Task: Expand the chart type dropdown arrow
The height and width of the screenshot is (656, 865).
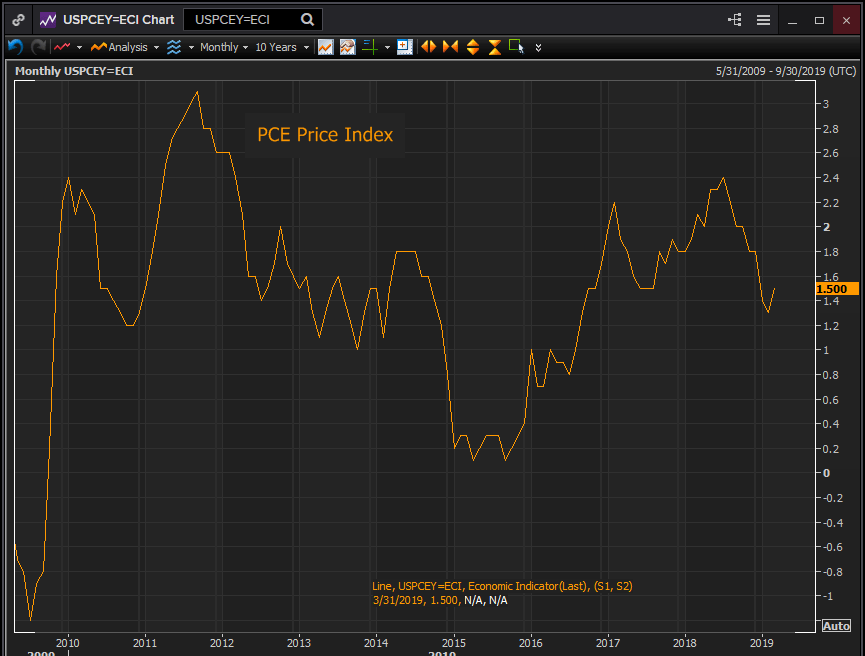Action: (79, 47)
